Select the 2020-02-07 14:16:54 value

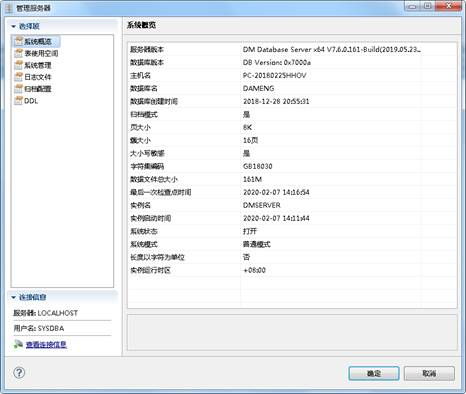pos(276,193)
